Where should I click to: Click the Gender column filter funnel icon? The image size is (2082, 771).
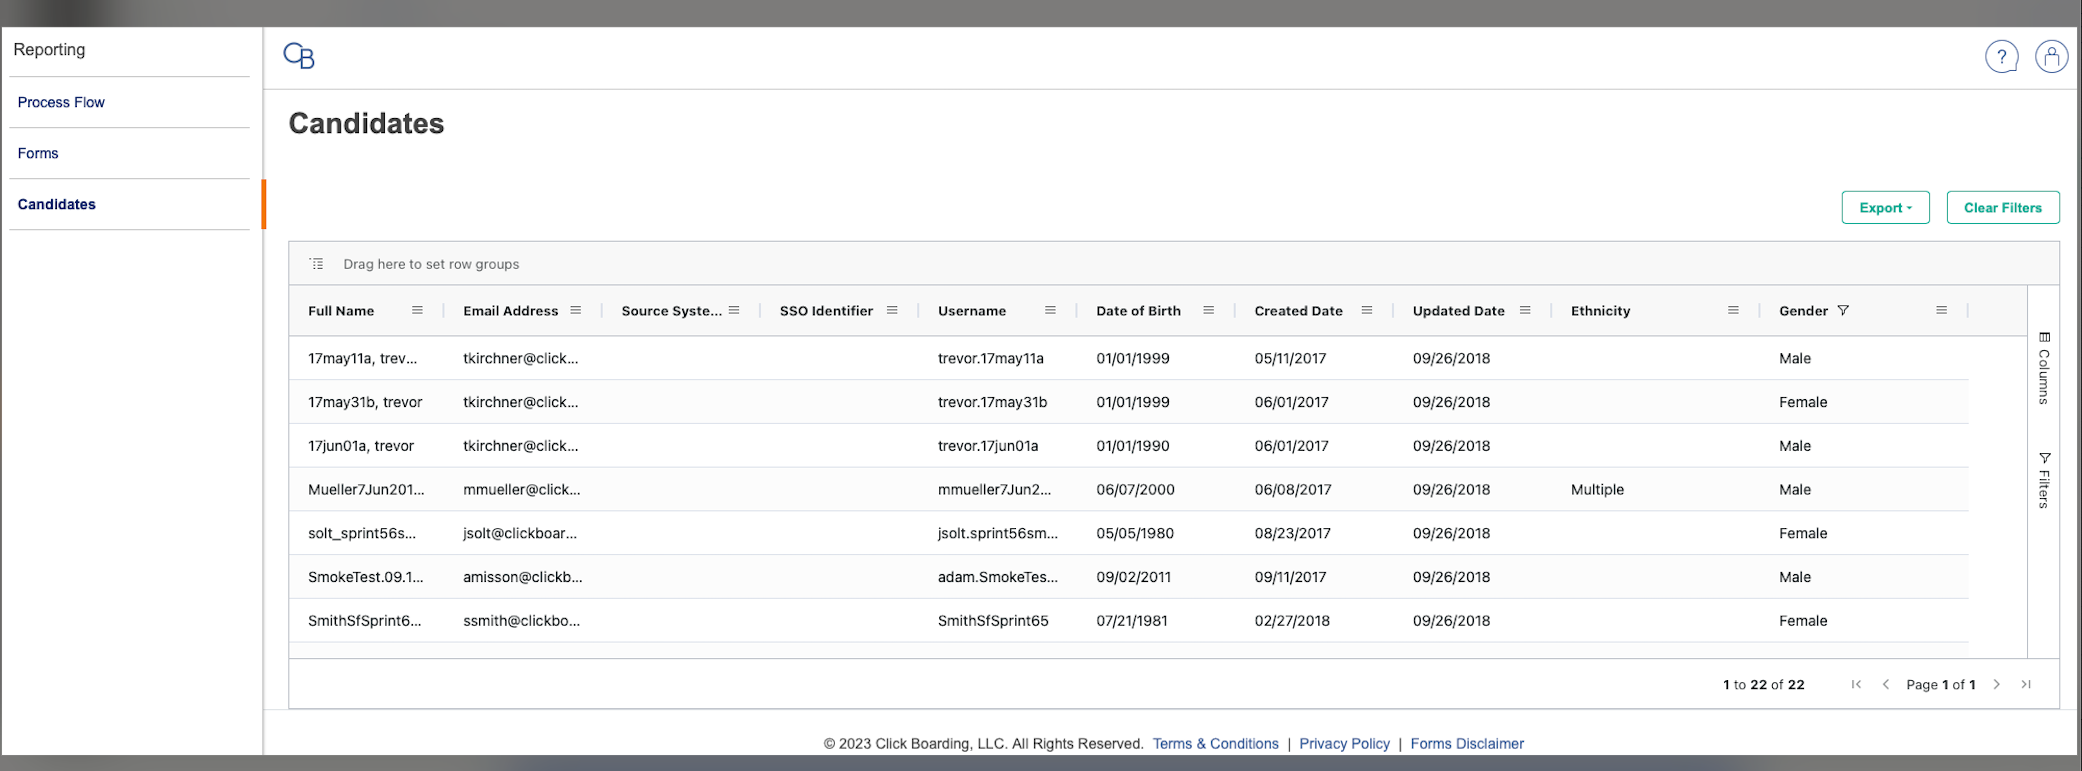click(1843, 311)
